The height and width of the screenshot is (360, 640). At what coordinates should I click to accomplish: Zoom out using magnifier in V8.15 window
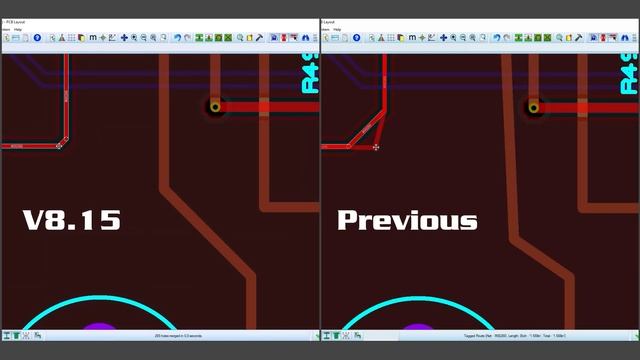point(144,38)
